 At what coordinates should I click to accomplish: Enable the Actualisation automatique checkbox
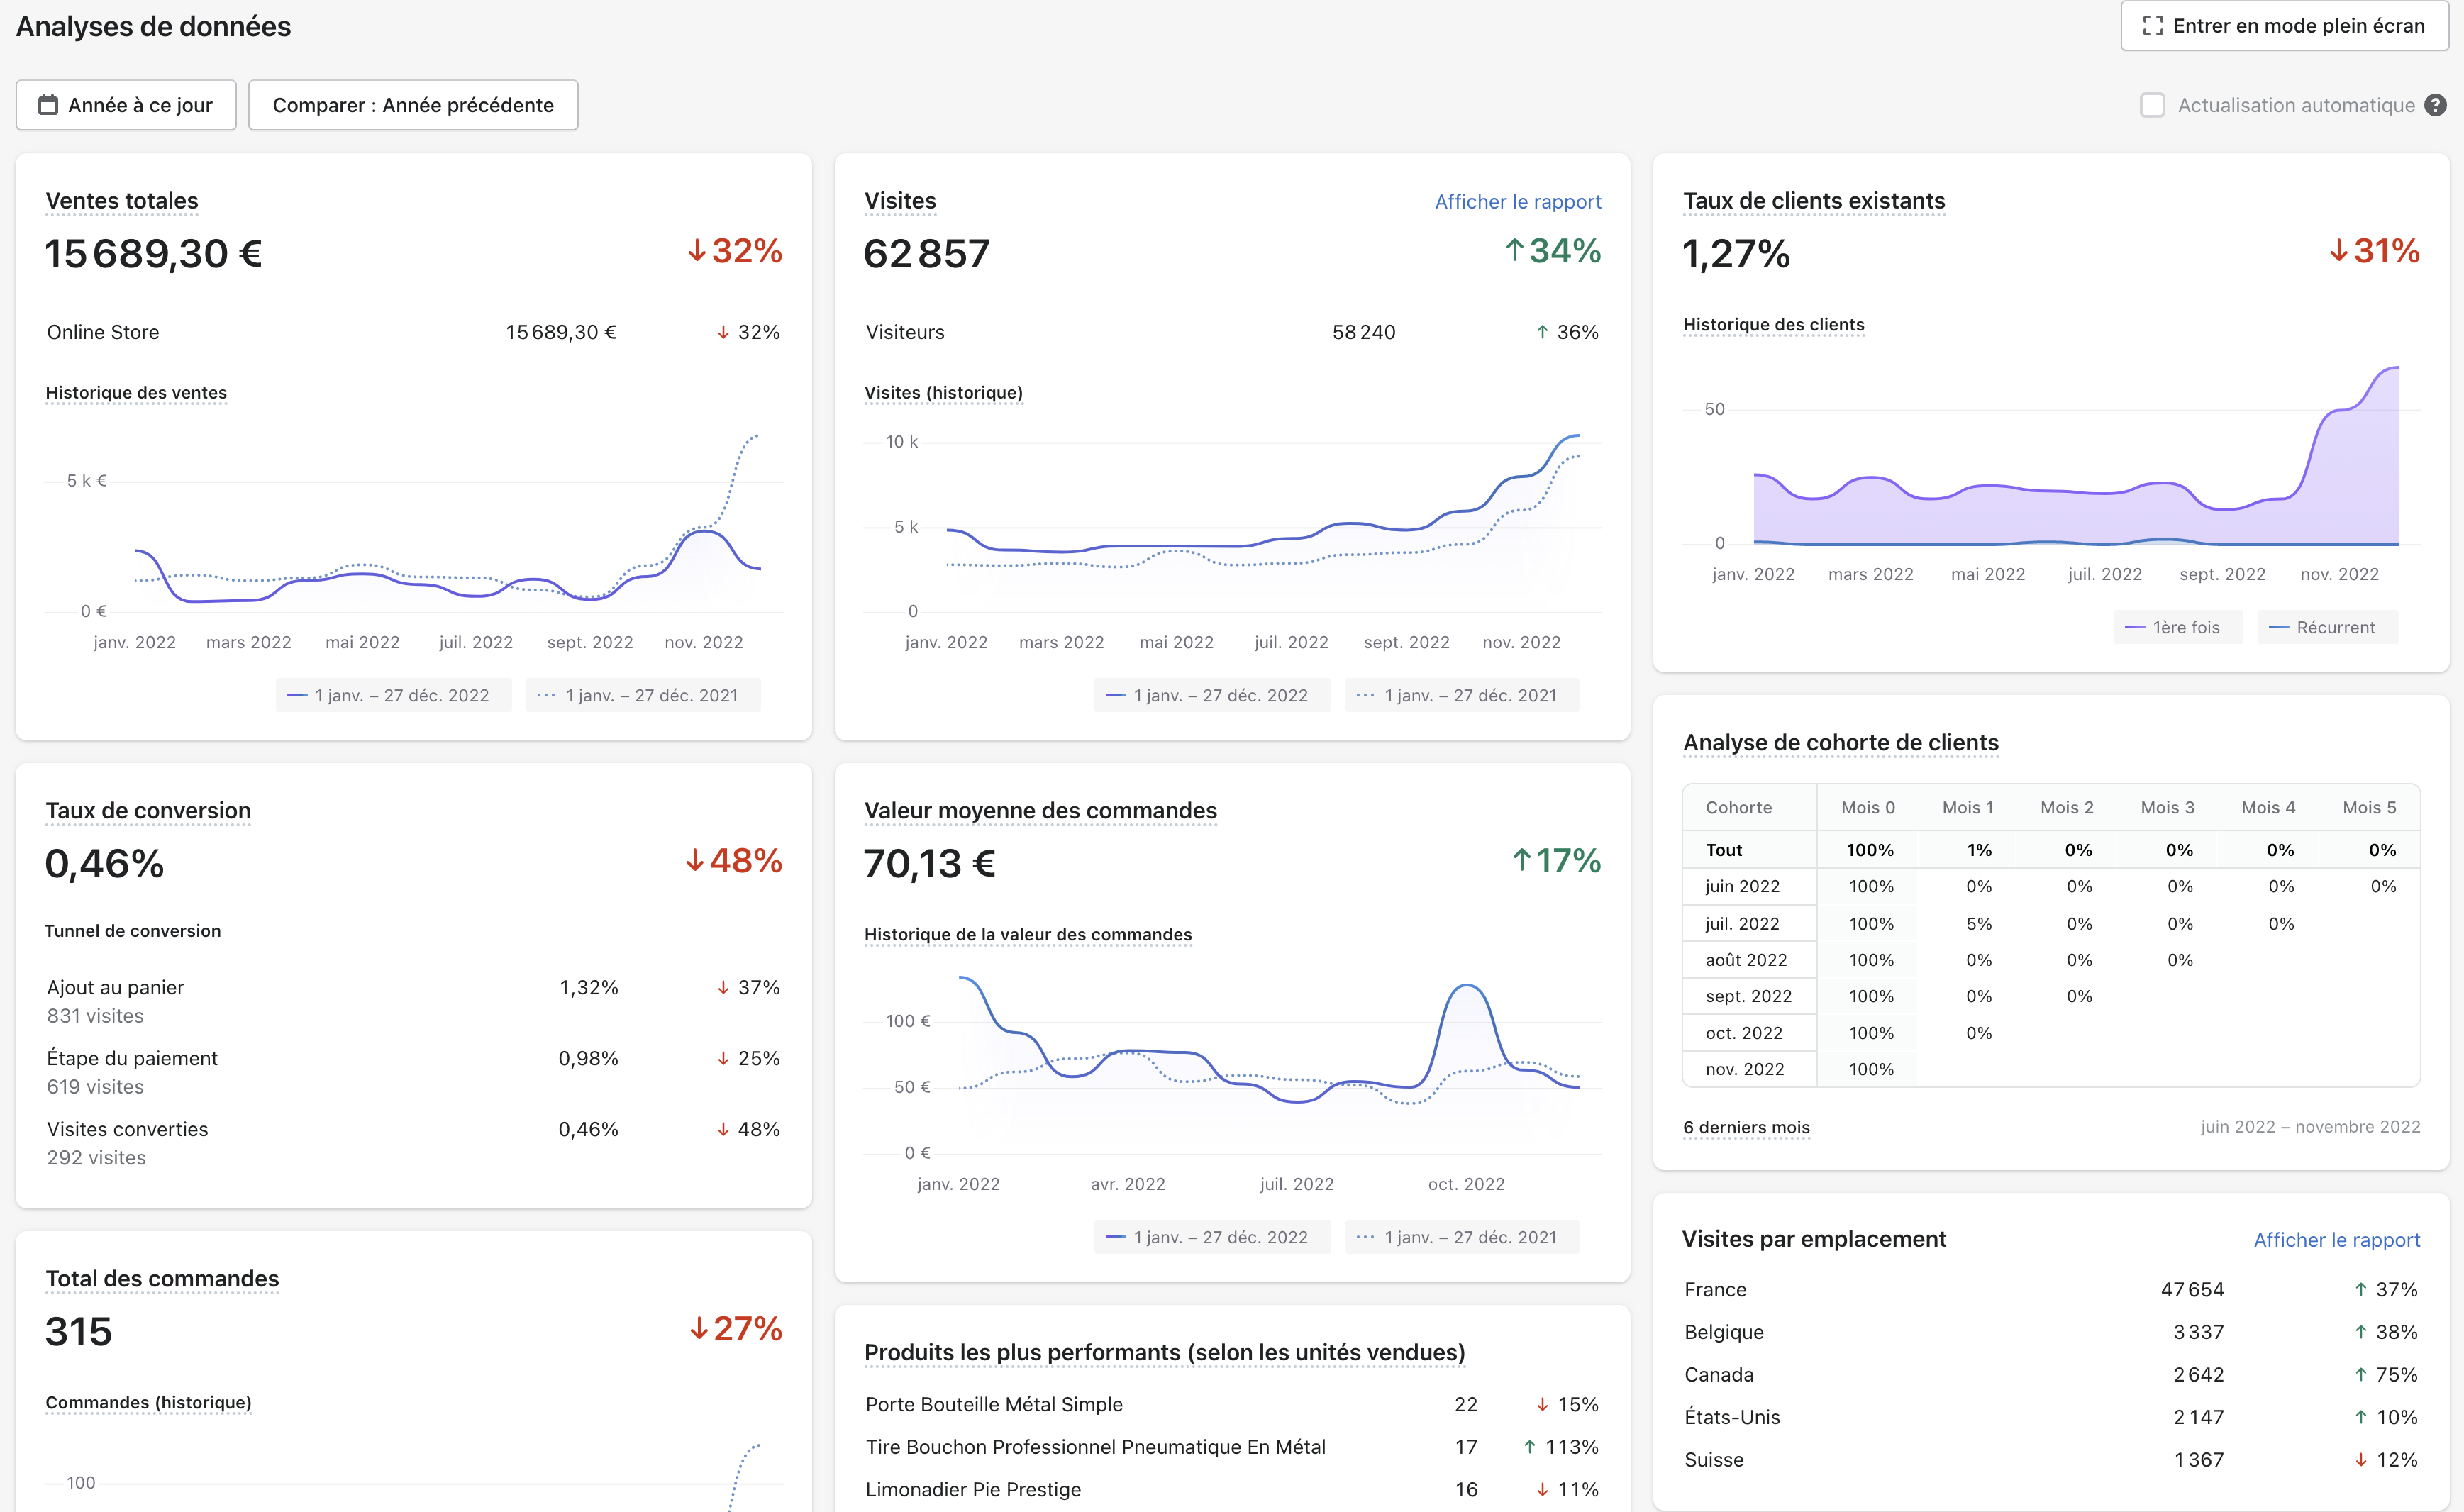(x=2152, y=105)
